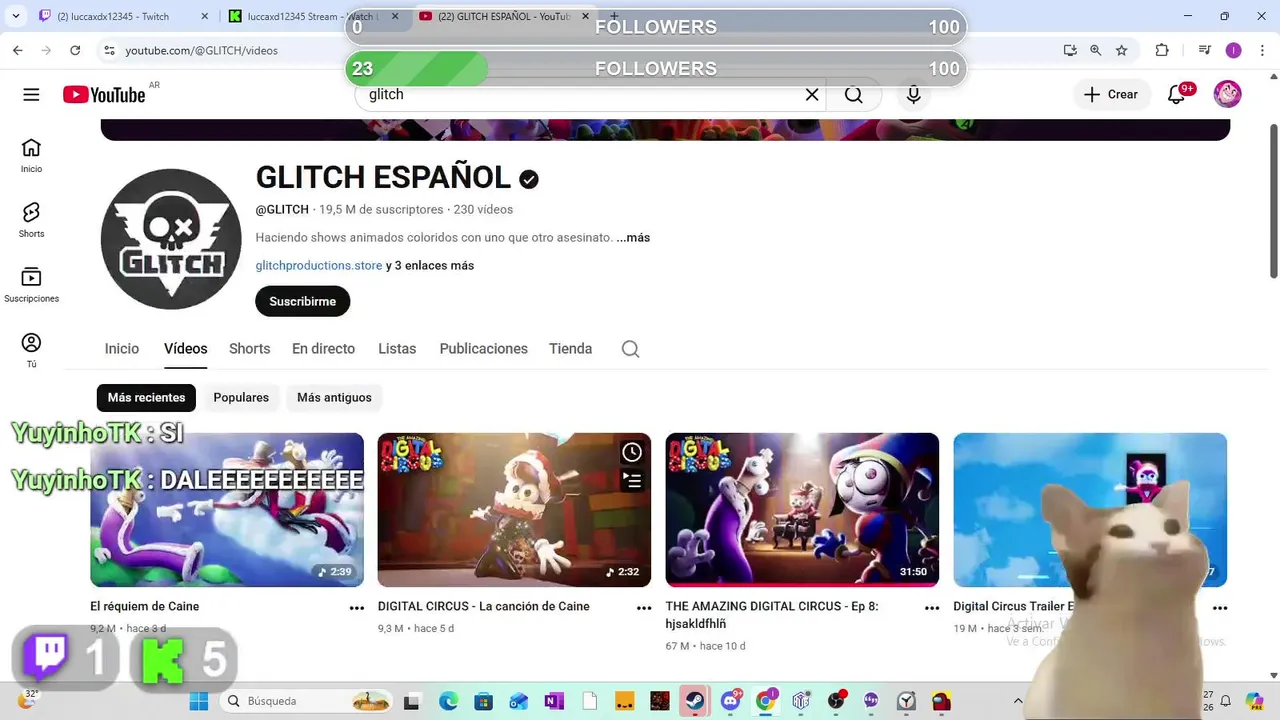
Task: Open DIGITAL CIRCUS La canción de Caine title
Action: (x=483, y=606)
